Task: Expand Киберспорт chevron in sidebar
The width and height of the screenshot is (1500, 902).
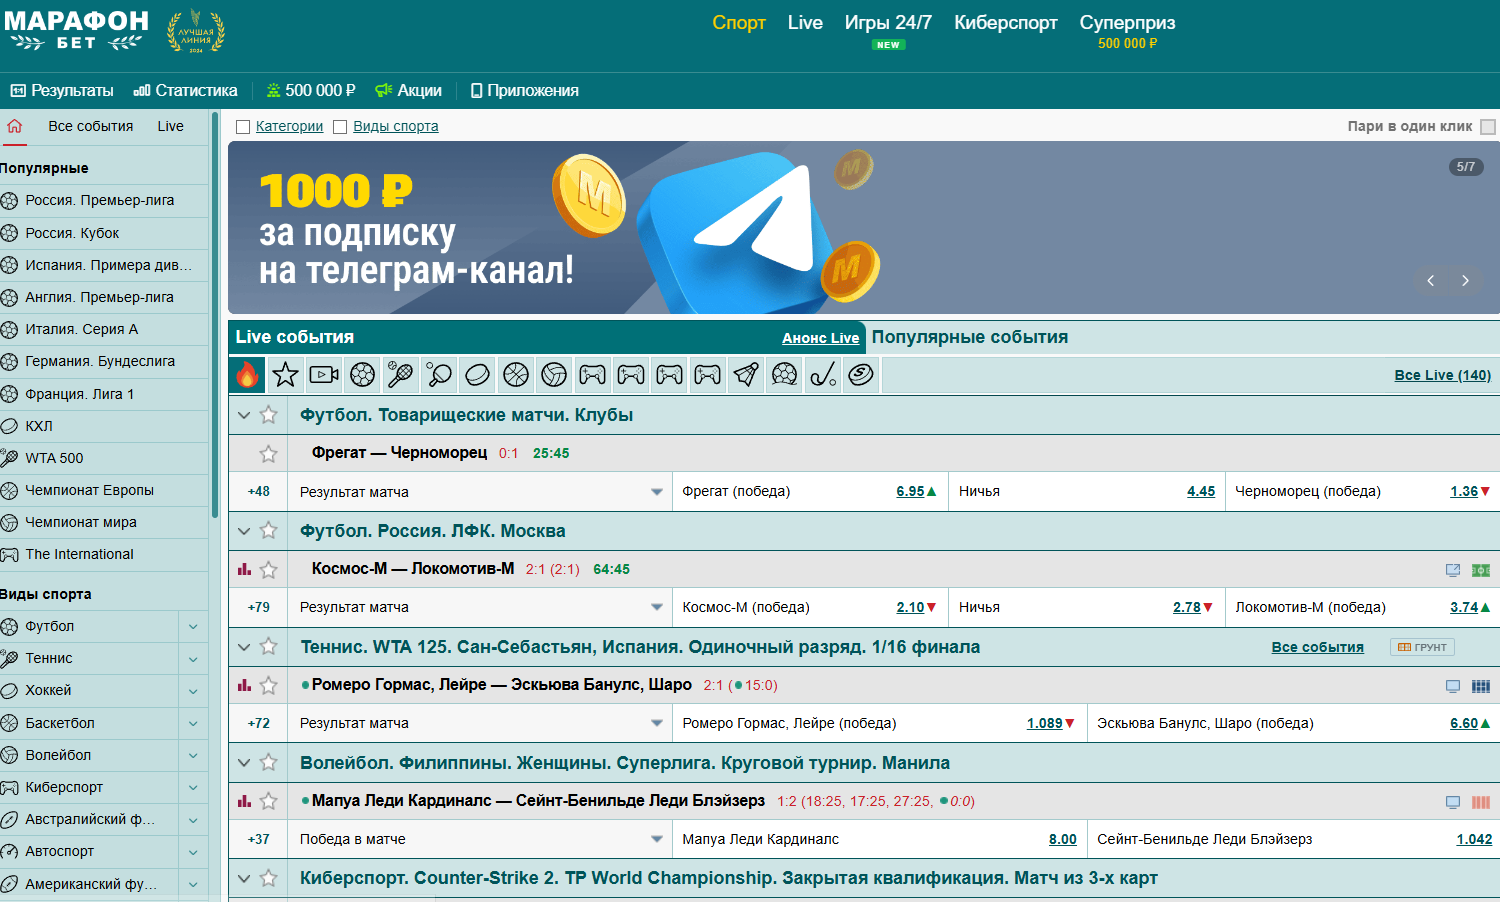Action: click(193, 788)
